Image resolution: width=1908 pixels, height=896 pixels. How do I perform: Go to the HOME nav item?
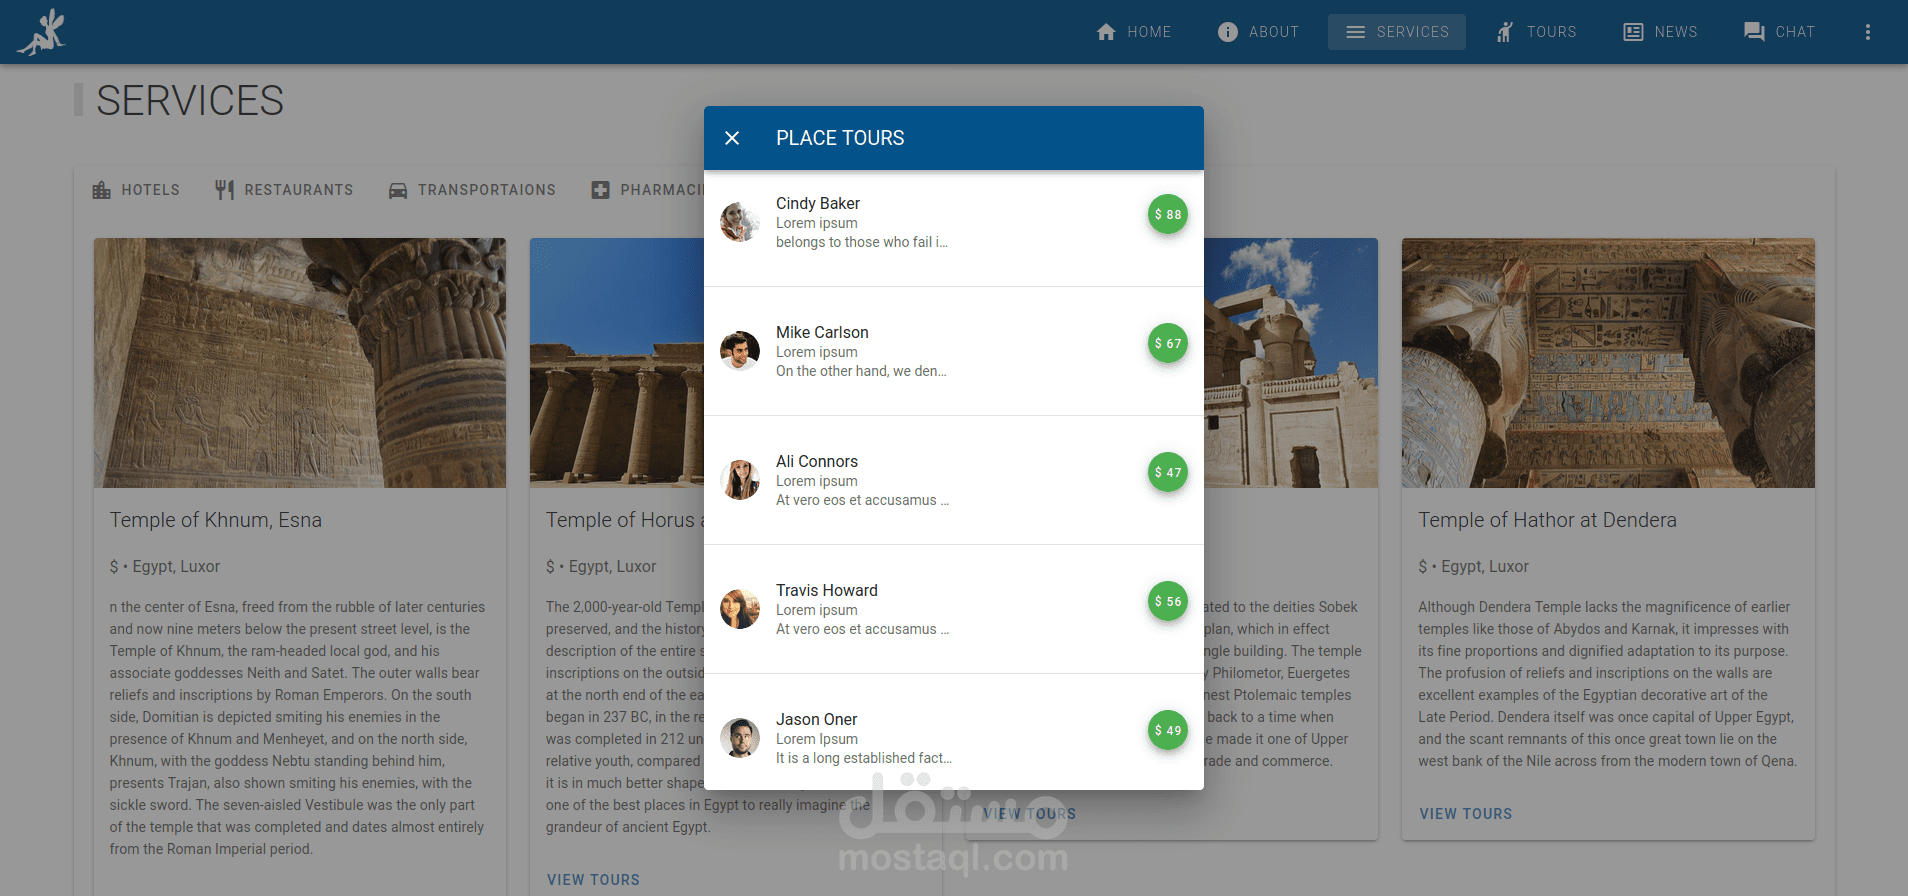click(1134, 32)
